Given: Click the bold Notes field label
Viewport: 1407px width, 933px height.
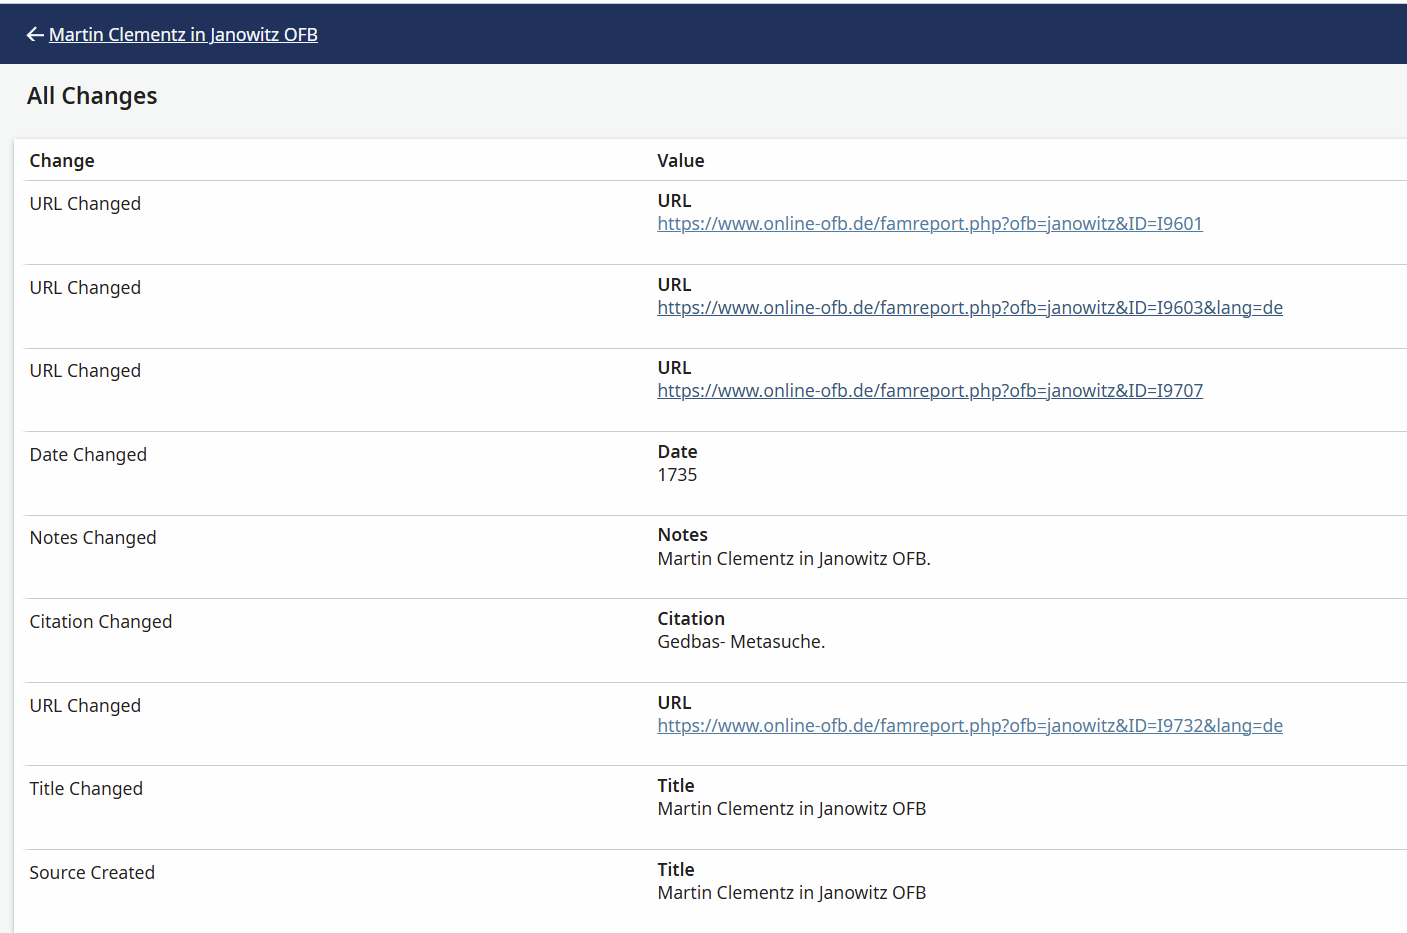Looking at the screenshot, I should pos(682,535).
